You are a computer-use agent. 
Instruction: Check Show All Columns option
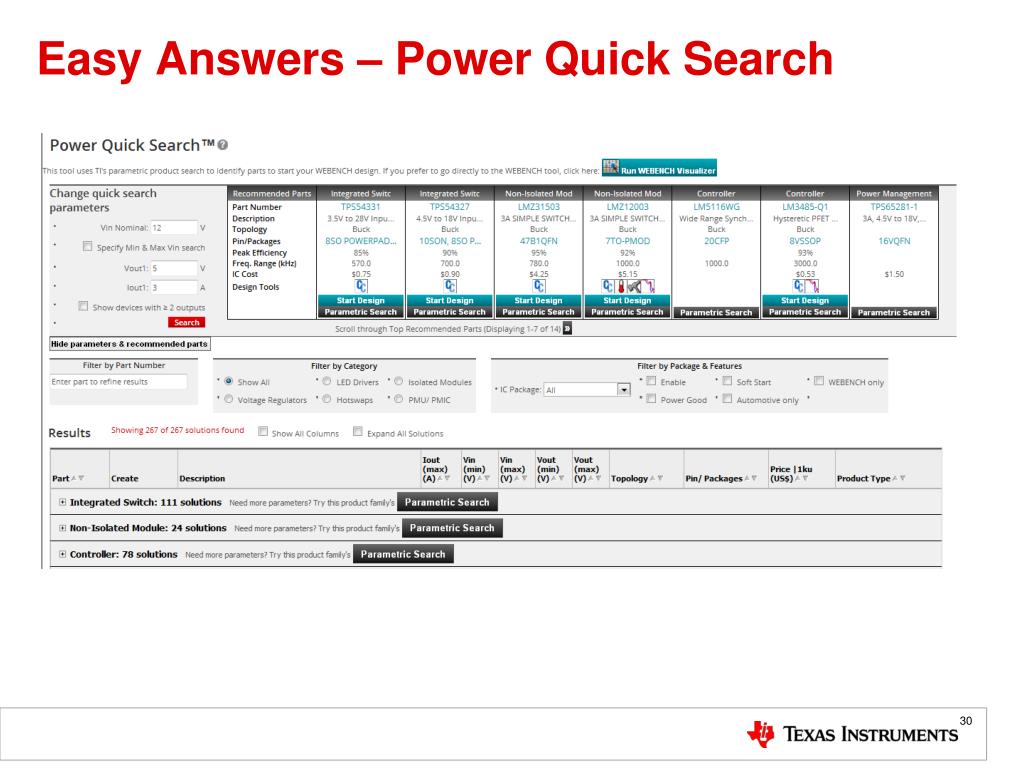click(263, 432)
